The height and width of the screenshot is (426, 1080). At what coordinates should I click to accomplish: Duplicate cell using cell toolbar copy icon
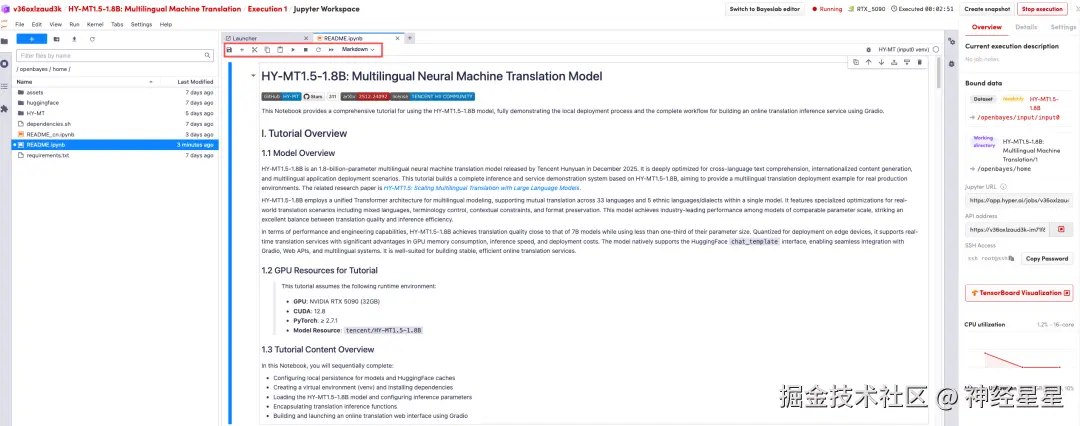[855, 62]
